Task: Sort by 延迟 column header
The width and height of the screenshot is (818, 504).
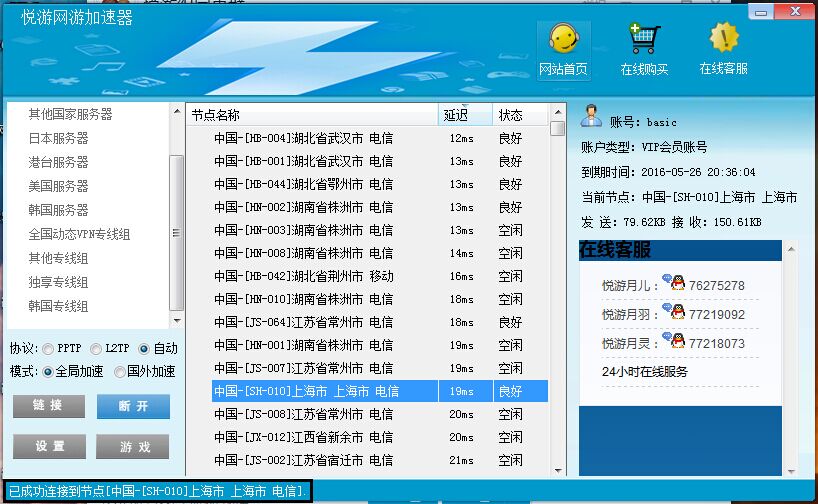Action: coord(465,115)
